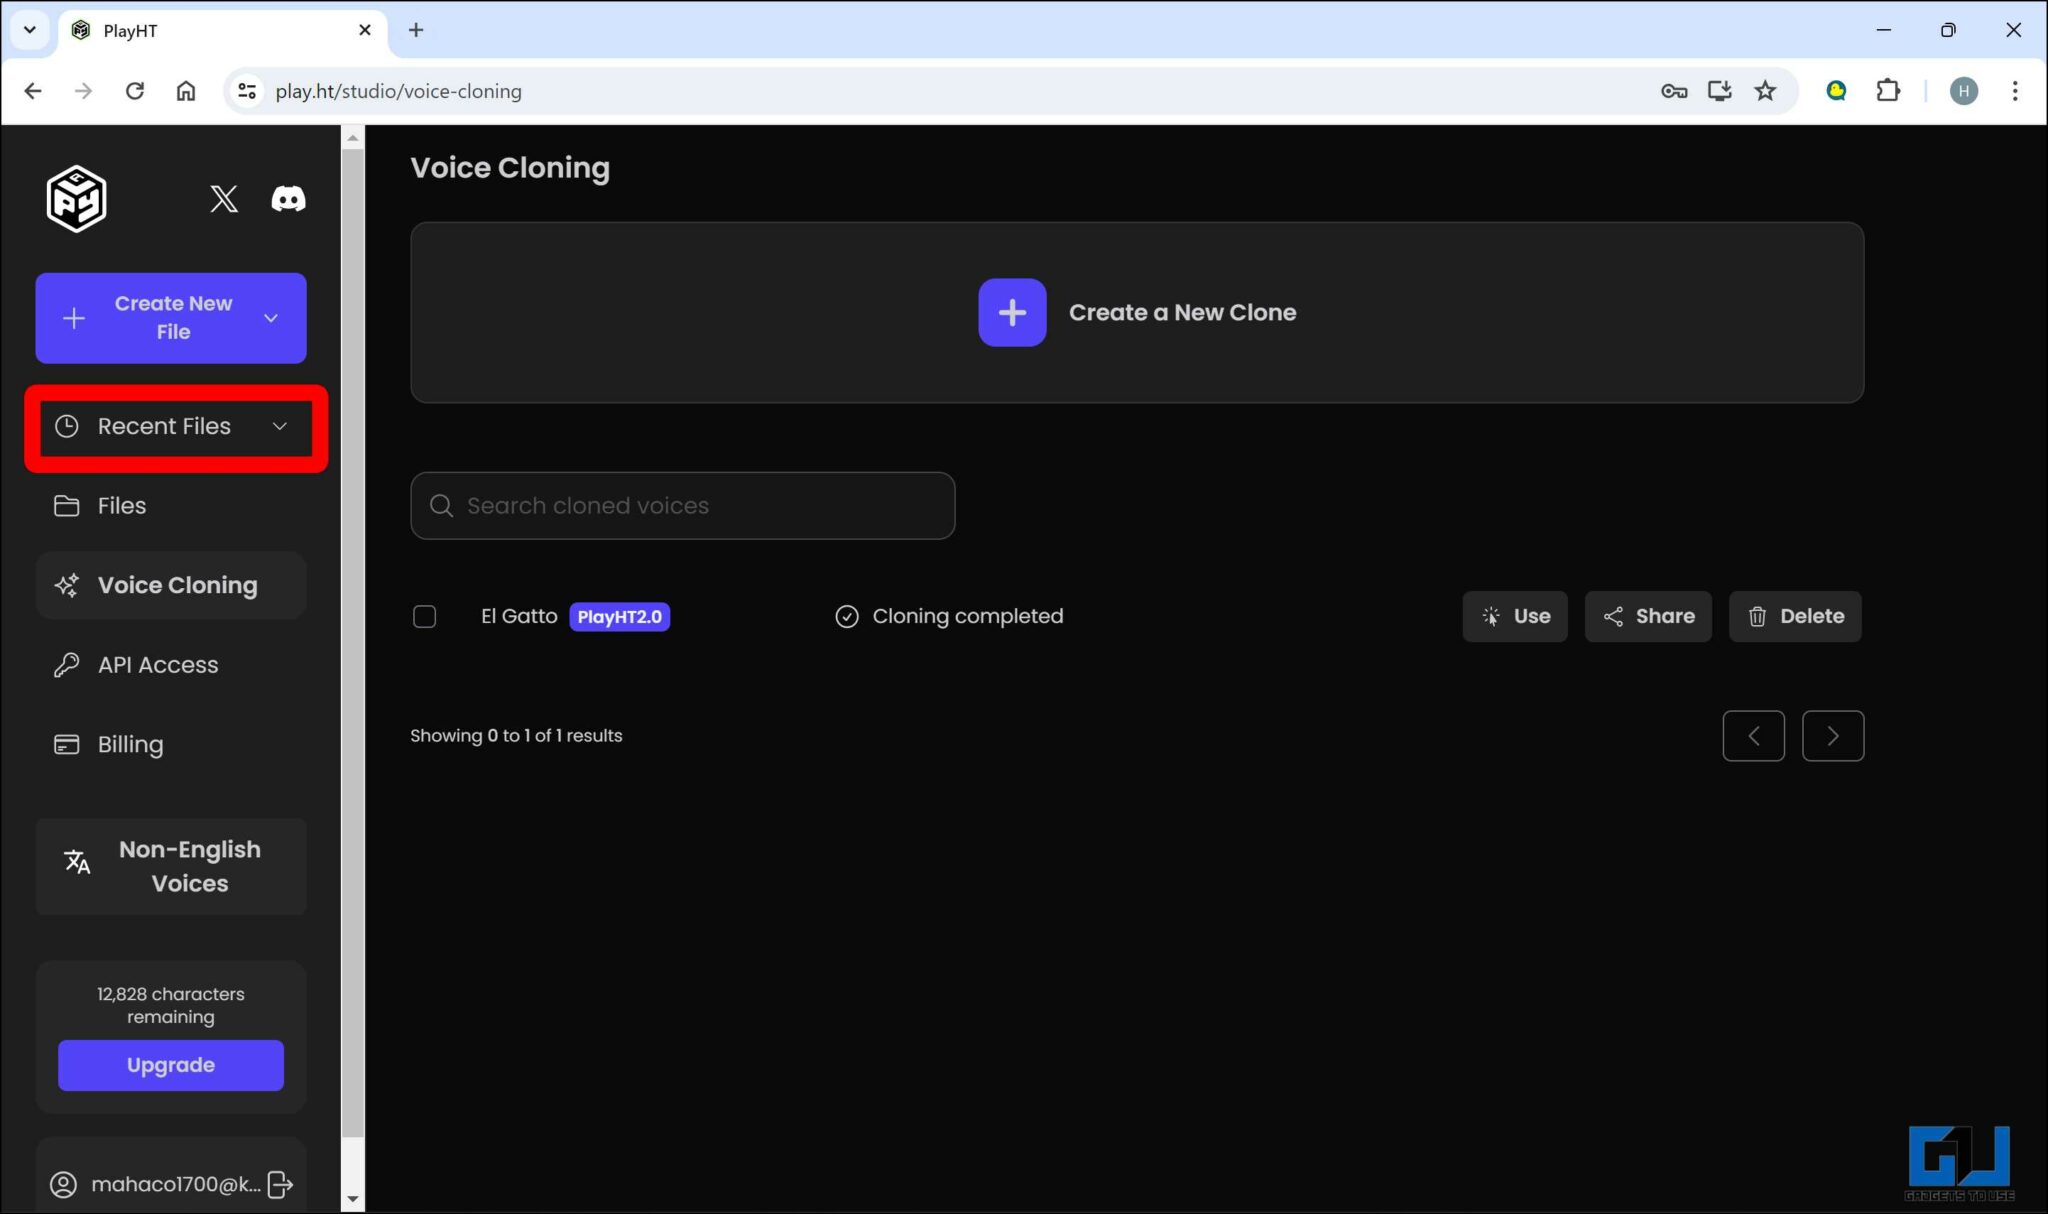The width and height of the screenshot is (2048, 1214).
Task: Delete the El Gatto voice clone
Action: tap(1795, 616)
